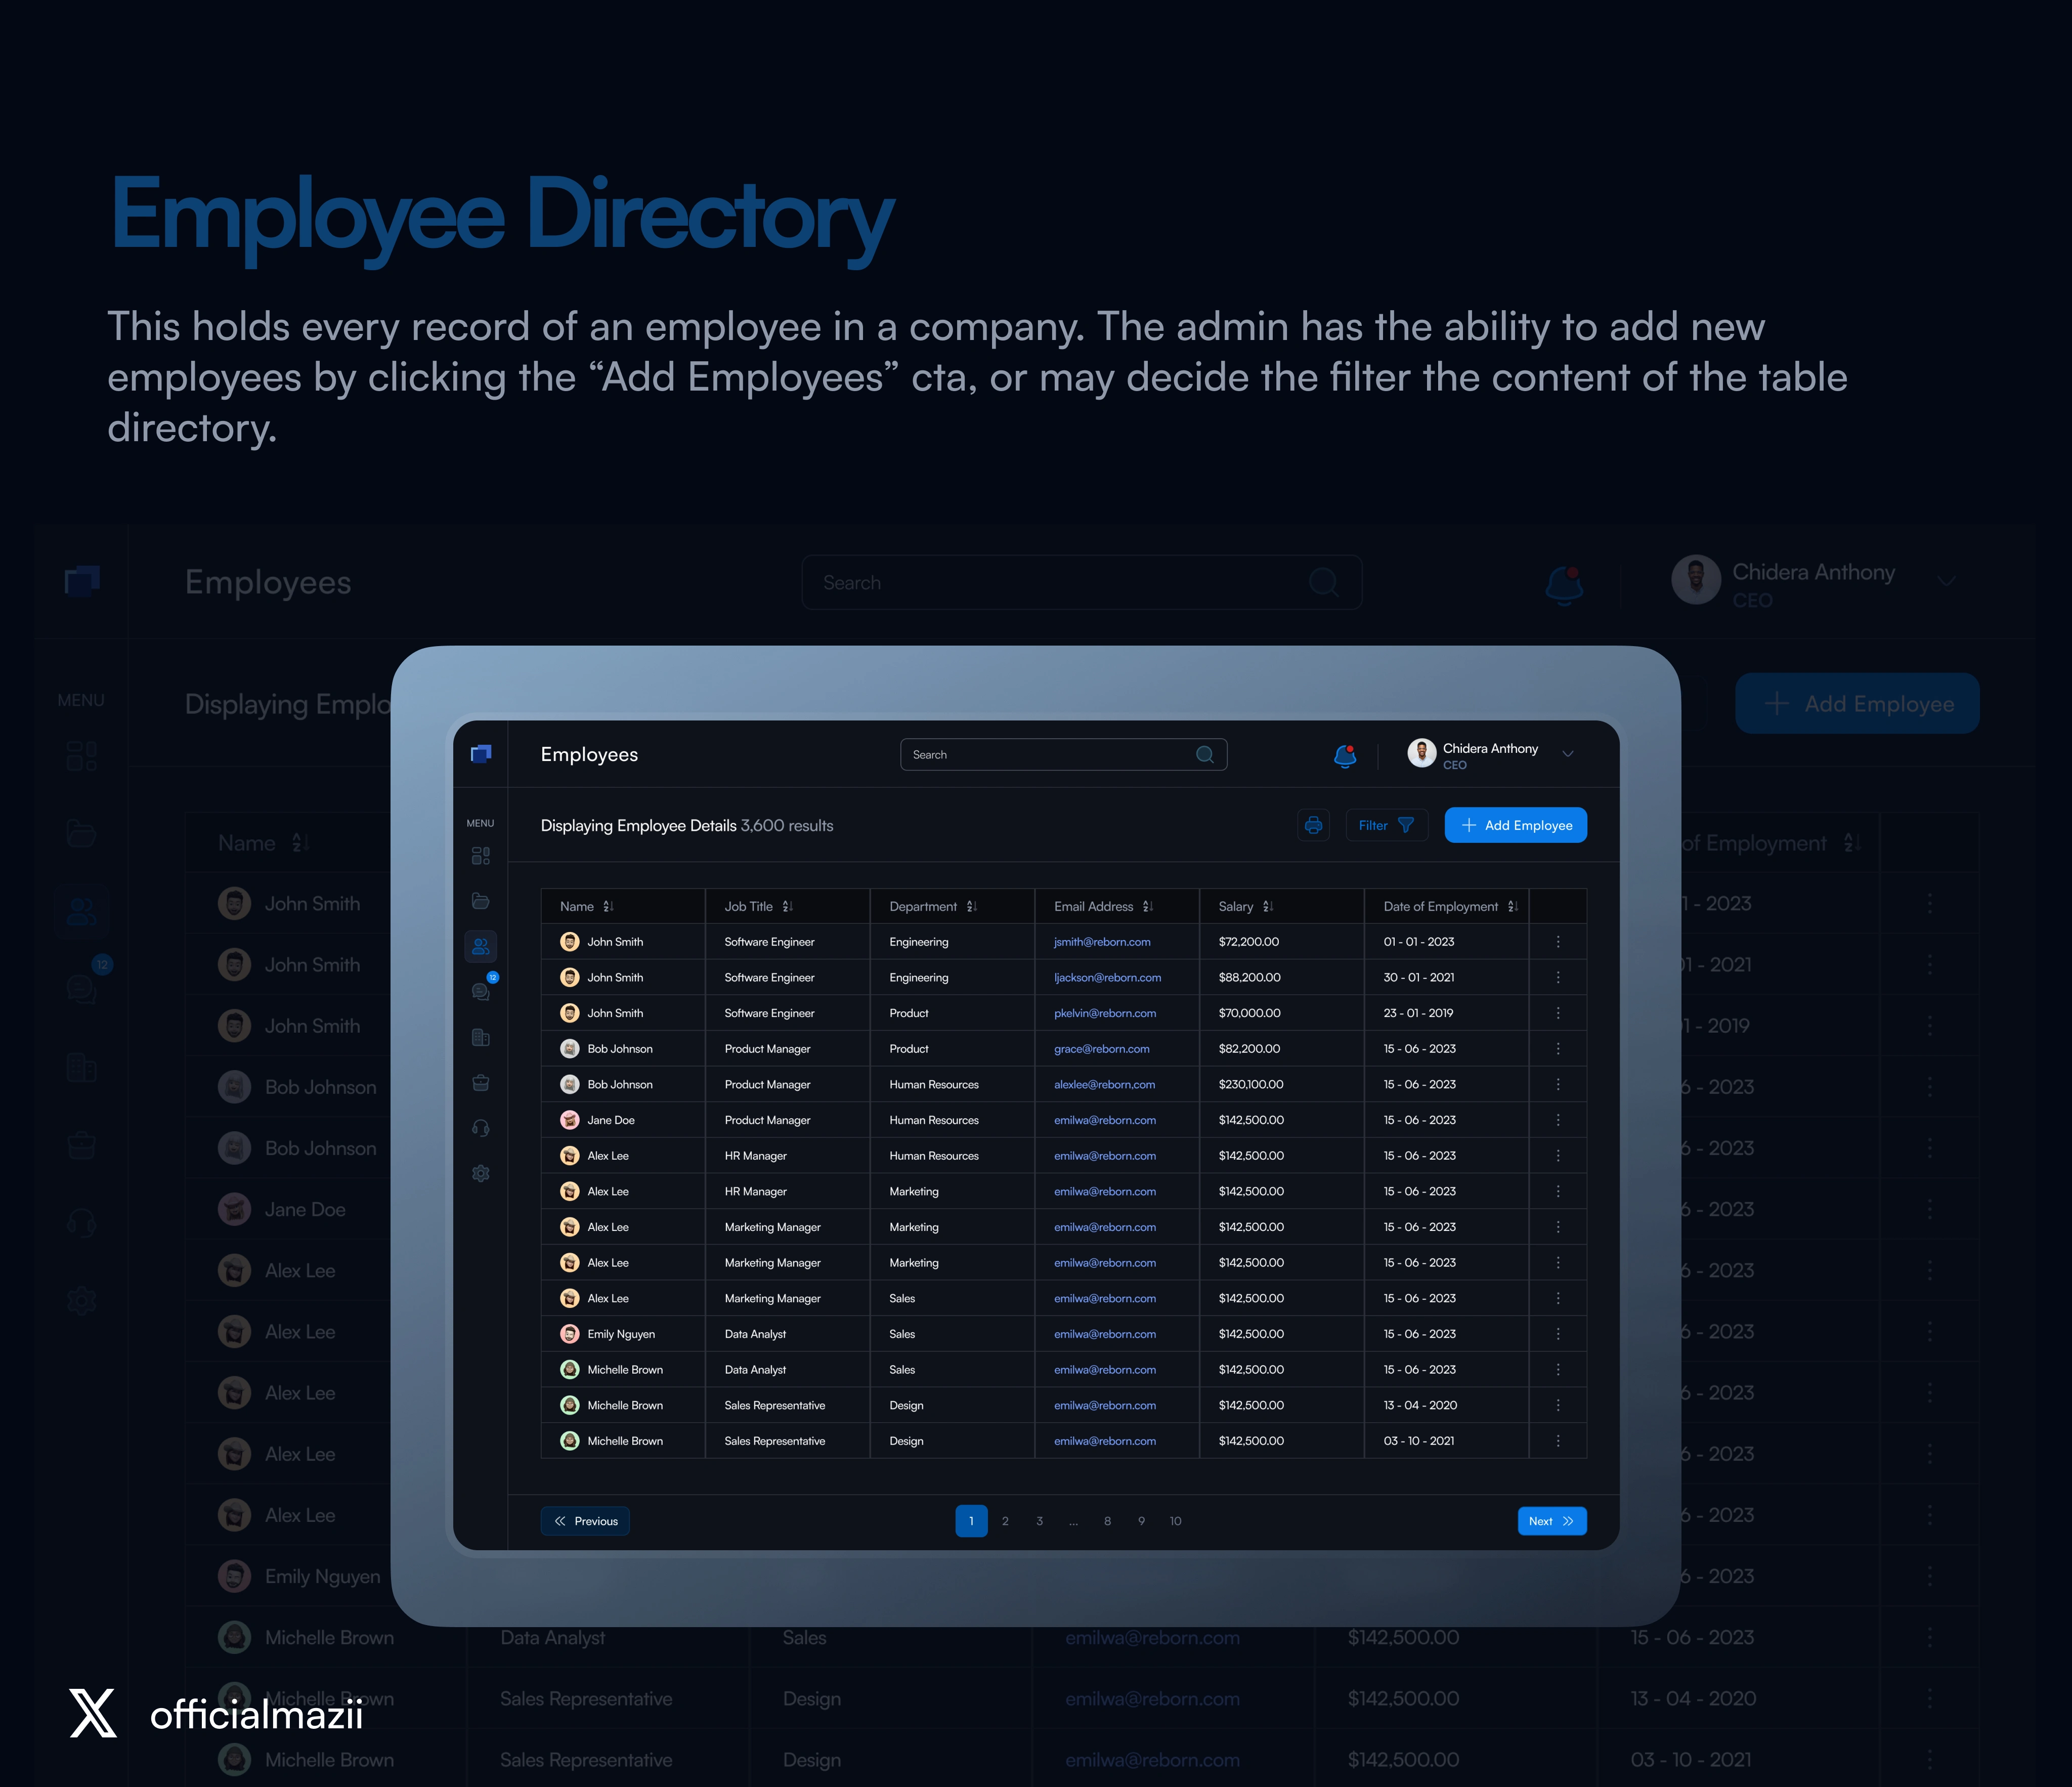Click the Add Employee button

(1515, 825)
